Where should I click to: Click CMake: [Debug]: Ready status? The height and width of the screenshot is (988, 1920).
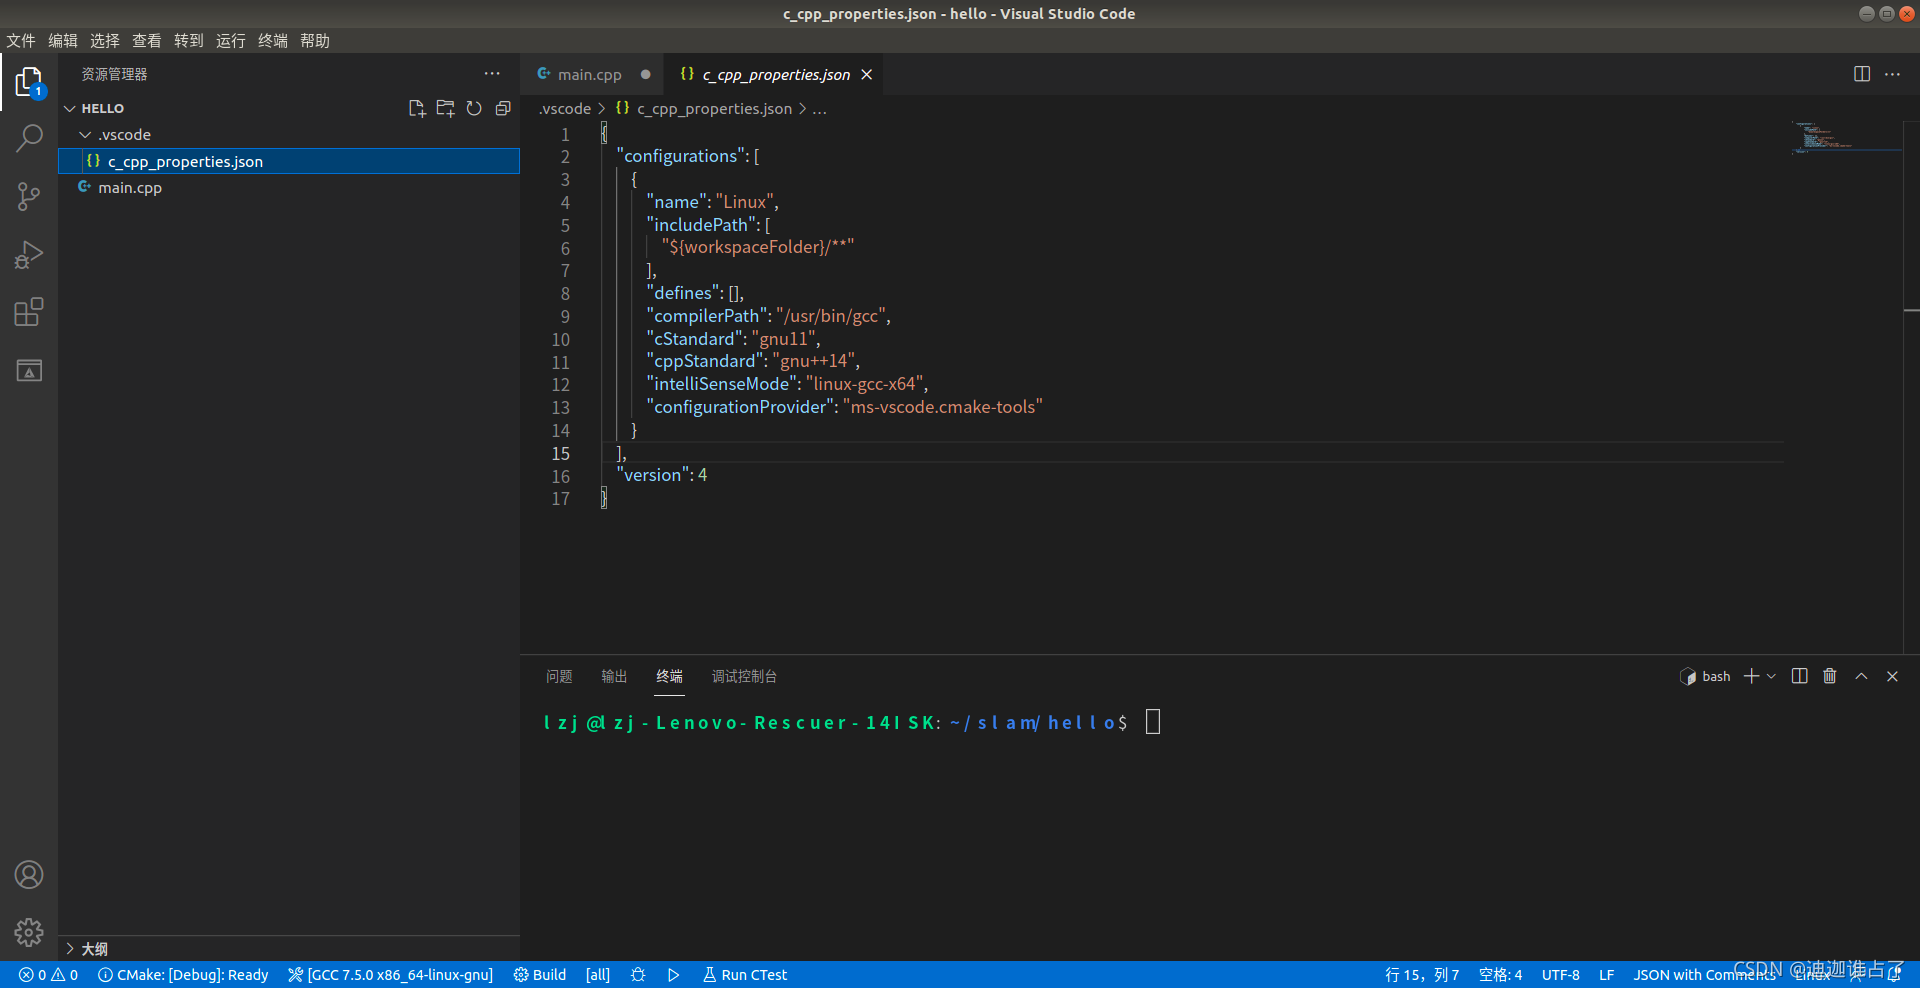(183, 974)
